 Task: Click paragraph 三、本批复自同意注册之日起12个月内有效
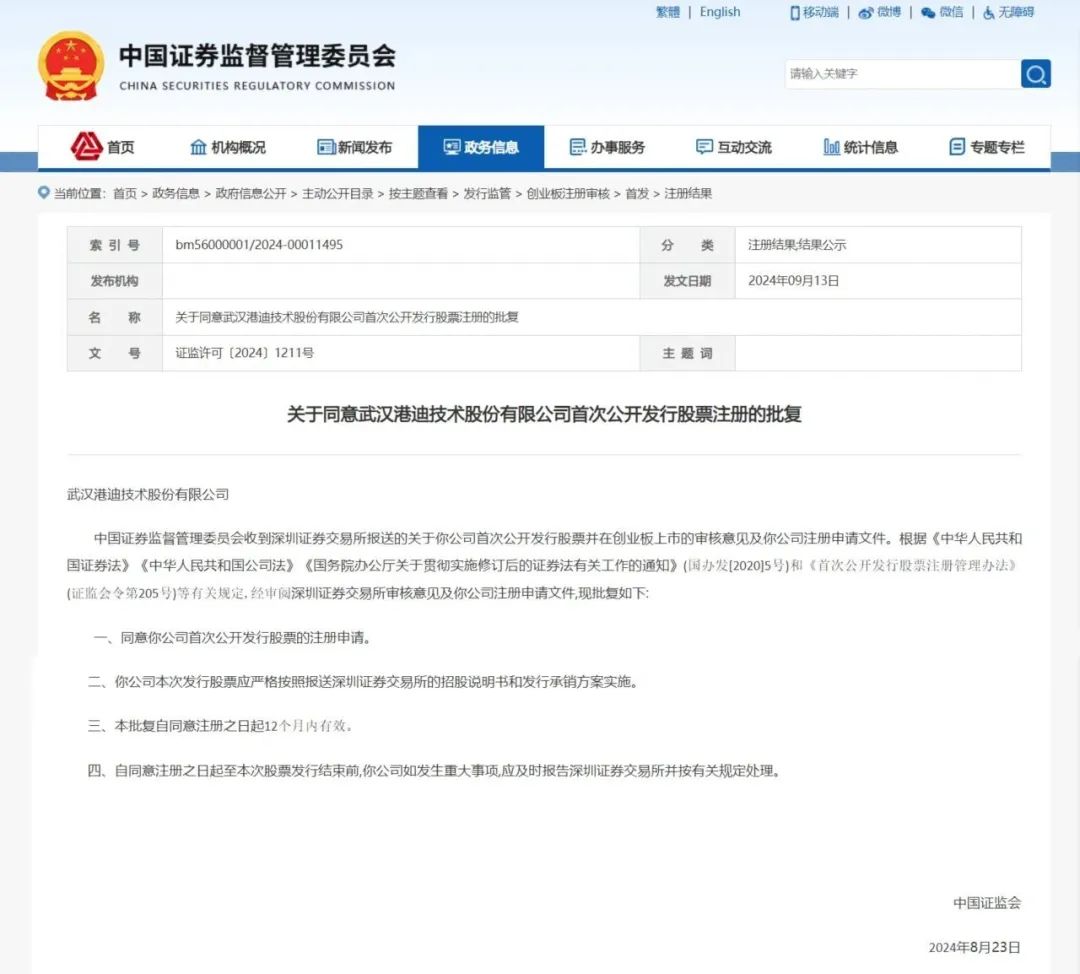pyautogui.click(x=220, y=726)
